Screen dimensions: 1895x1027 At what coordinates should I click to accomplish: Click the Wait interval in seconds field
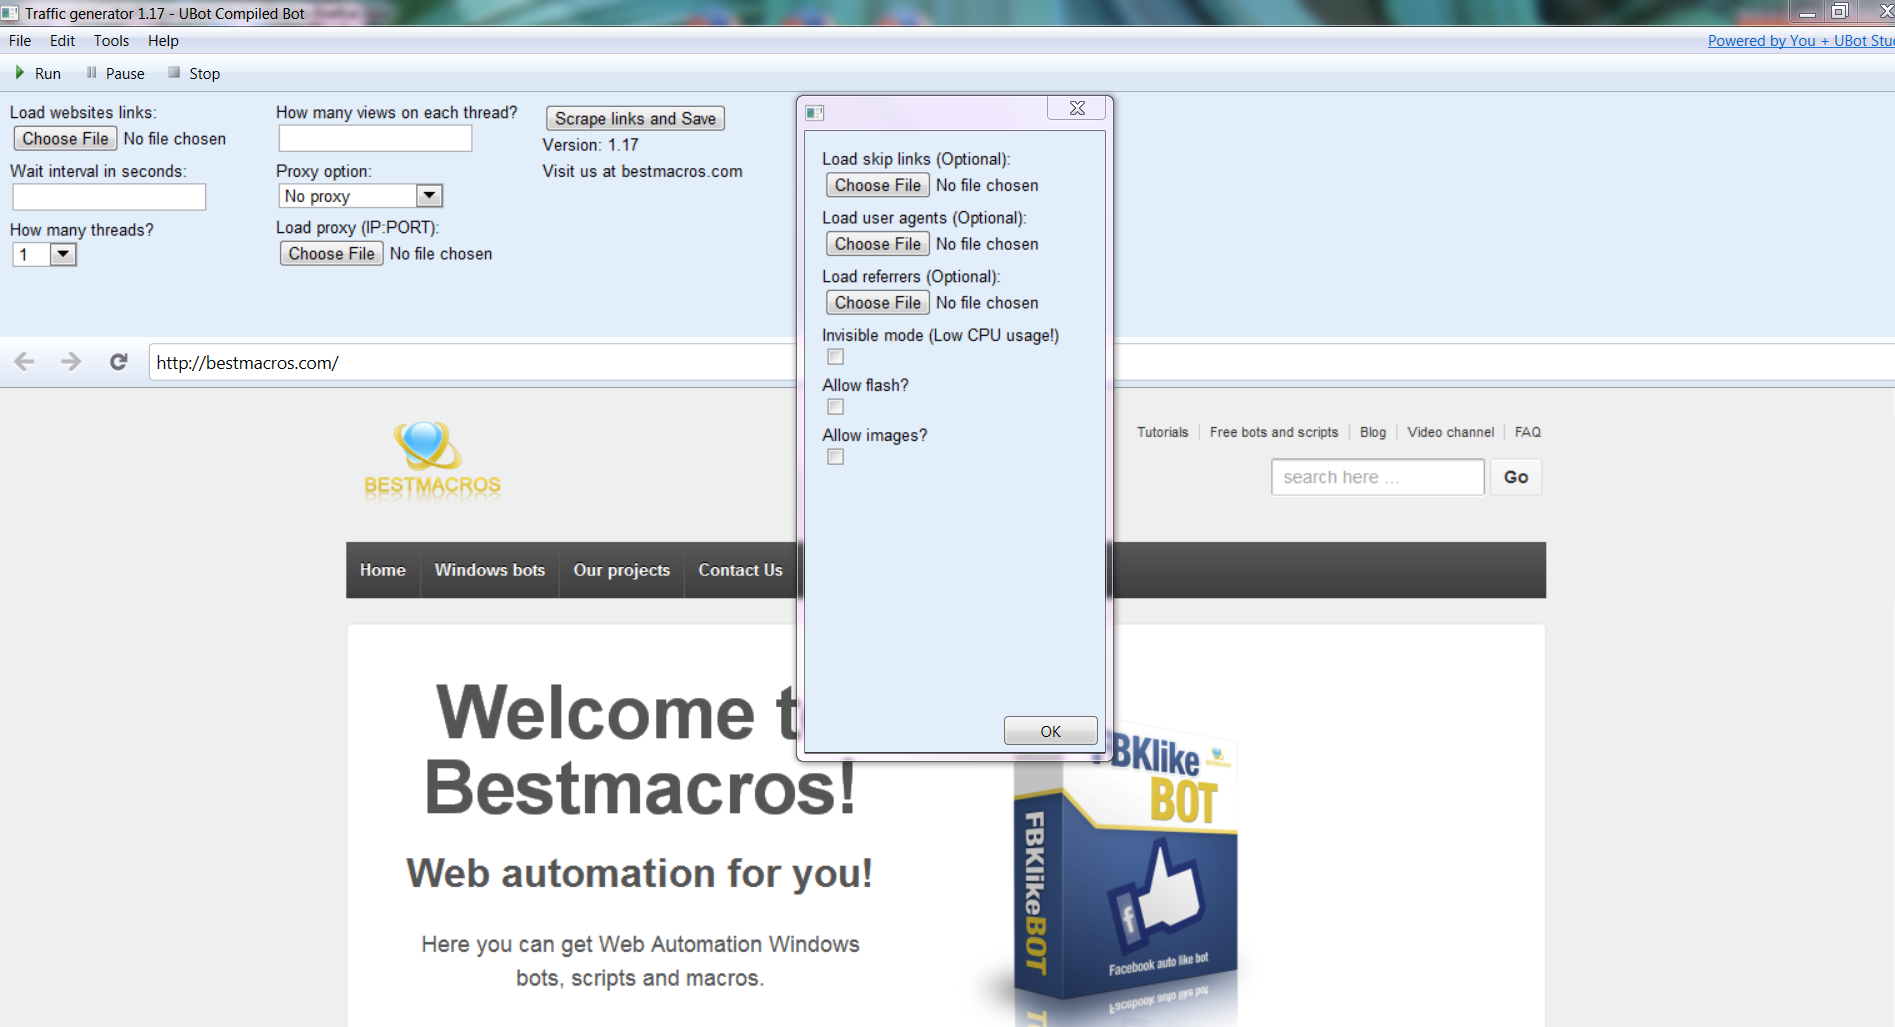109,197
